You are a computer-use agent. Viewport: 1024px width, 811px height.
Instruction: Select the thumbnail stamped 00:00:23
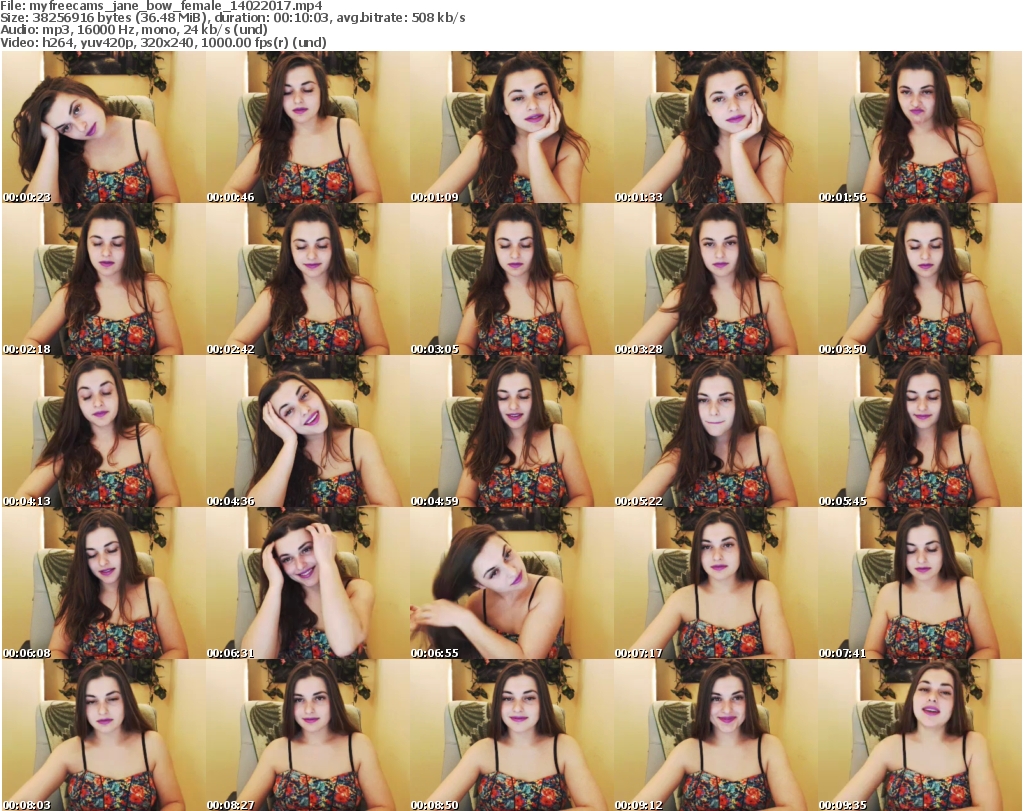click(x=103, y=127)
